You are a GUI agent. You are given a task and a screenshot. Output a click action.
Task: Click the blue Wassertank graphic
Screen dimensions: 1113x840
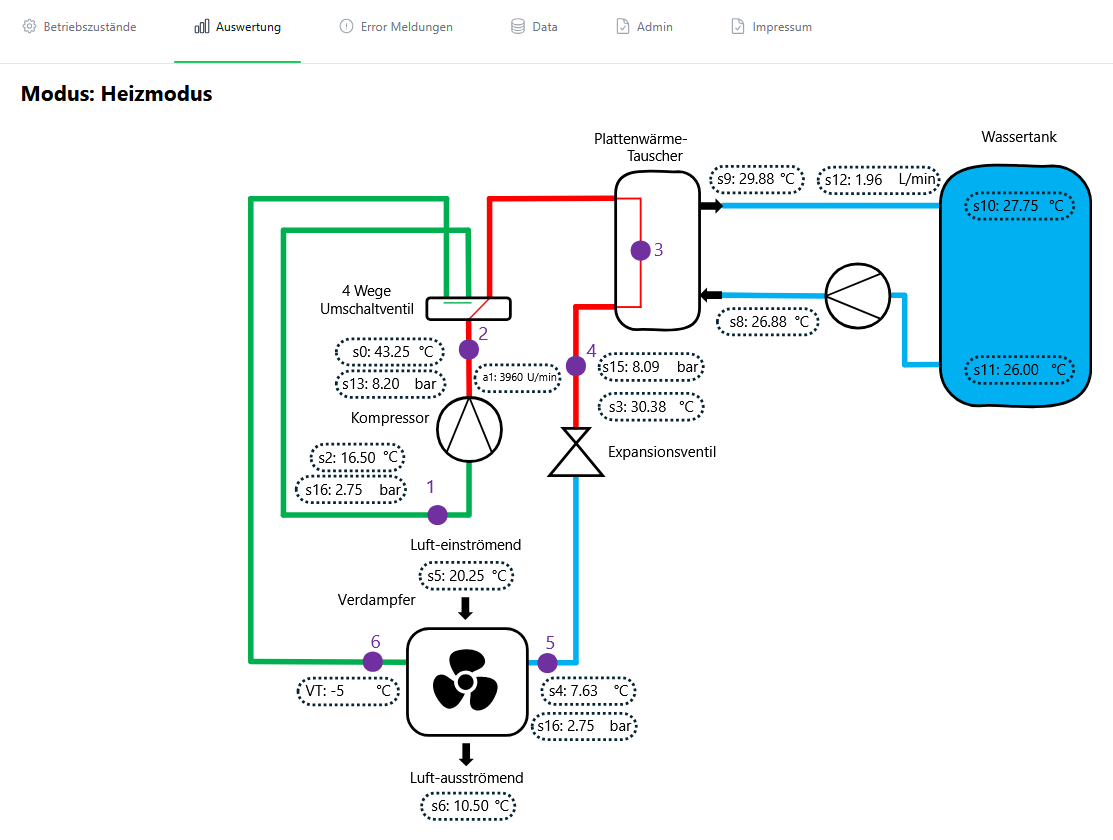pos(1016,285)
